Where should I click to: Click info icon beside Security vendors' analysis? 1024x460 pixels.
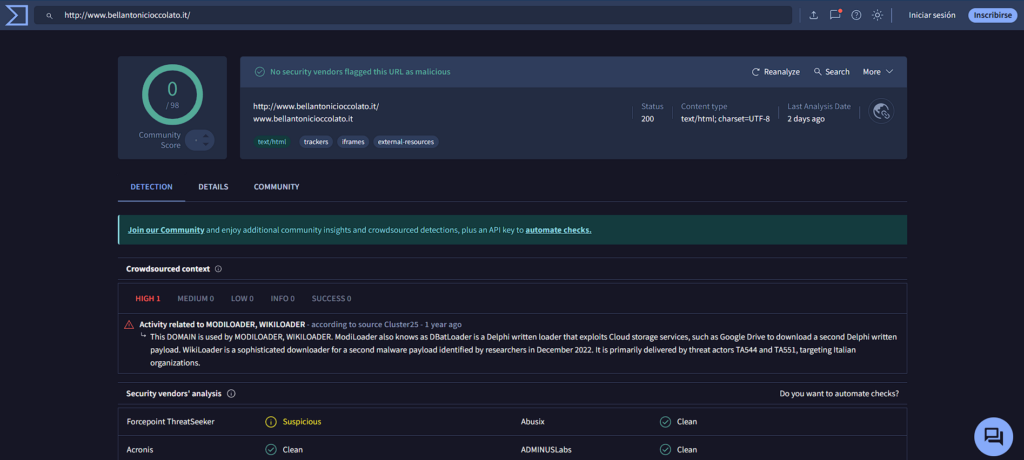231,394
